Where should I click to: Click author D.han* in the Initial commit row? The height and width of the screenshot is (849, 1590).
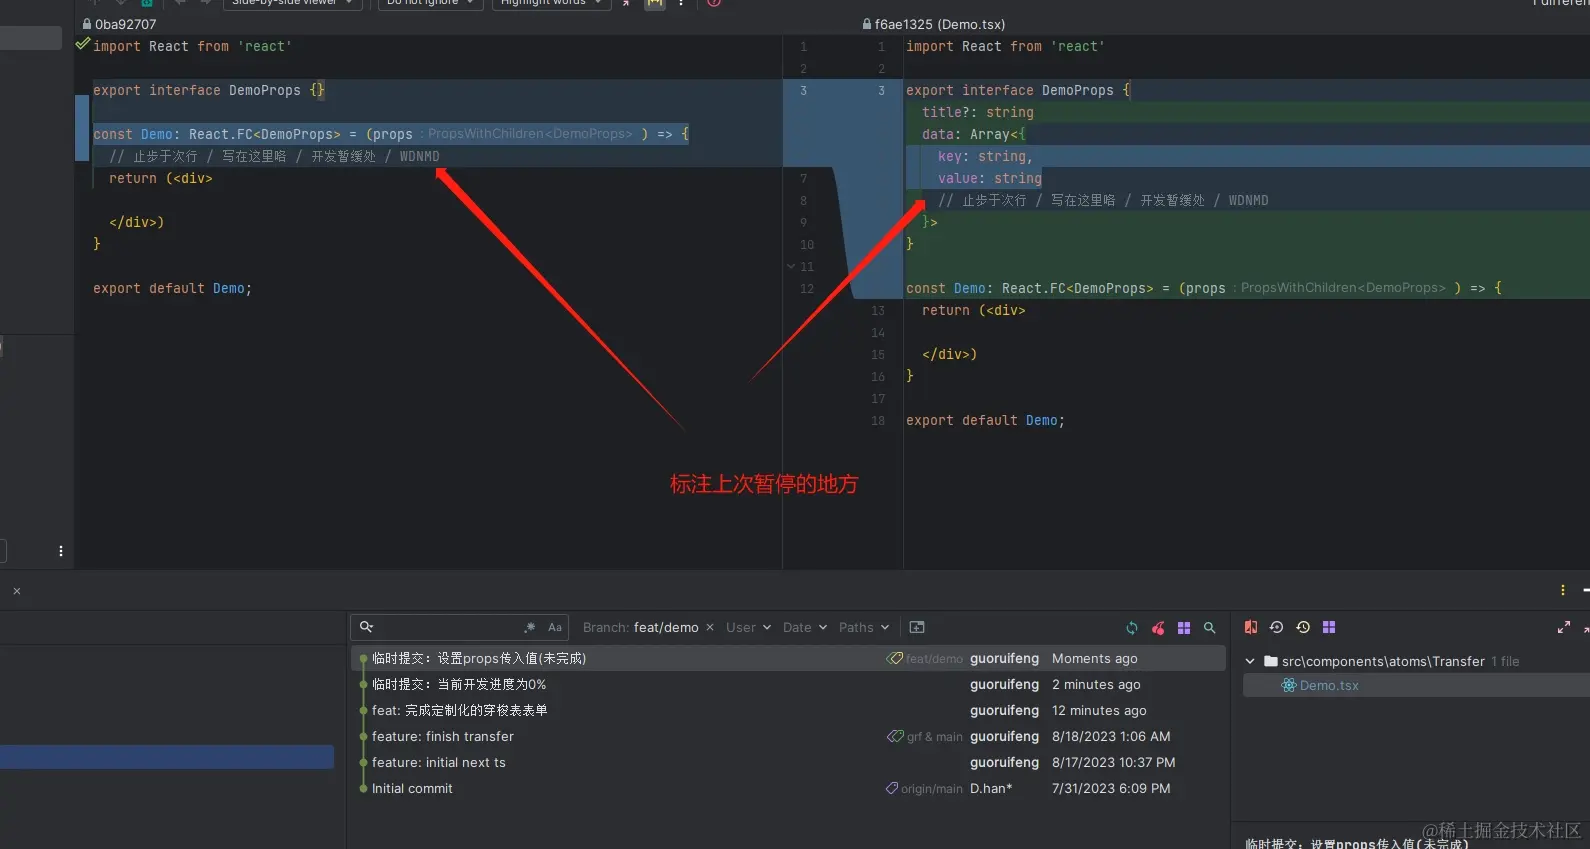(x=991, y=789)
